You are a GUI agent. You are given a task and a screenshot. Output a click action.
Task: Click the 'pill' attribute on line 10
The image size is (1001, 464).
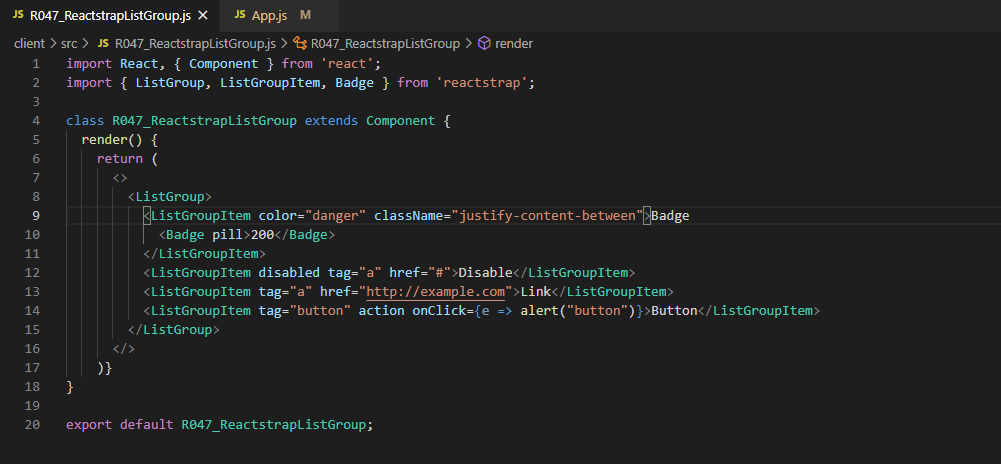click(227, 235)
